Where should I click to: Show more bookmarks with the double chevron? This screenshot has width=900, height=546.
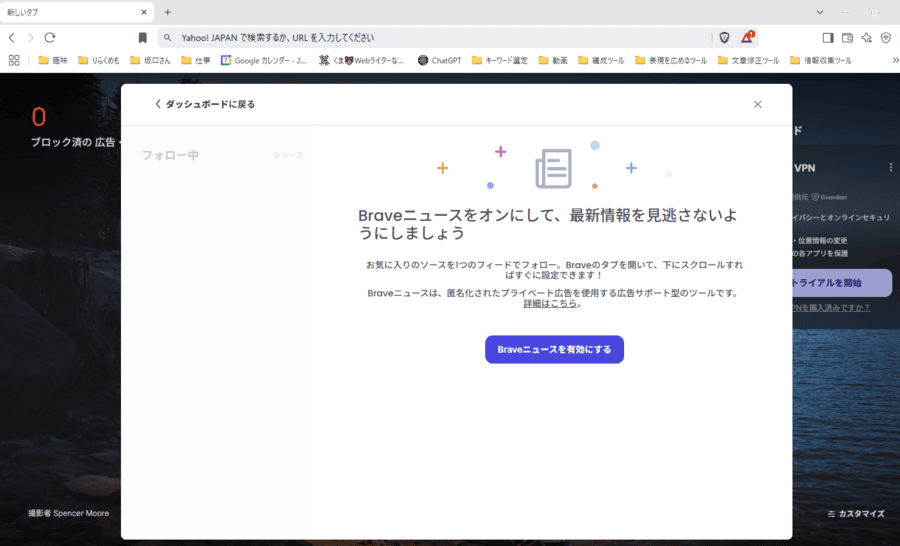(x=895, y=60)
